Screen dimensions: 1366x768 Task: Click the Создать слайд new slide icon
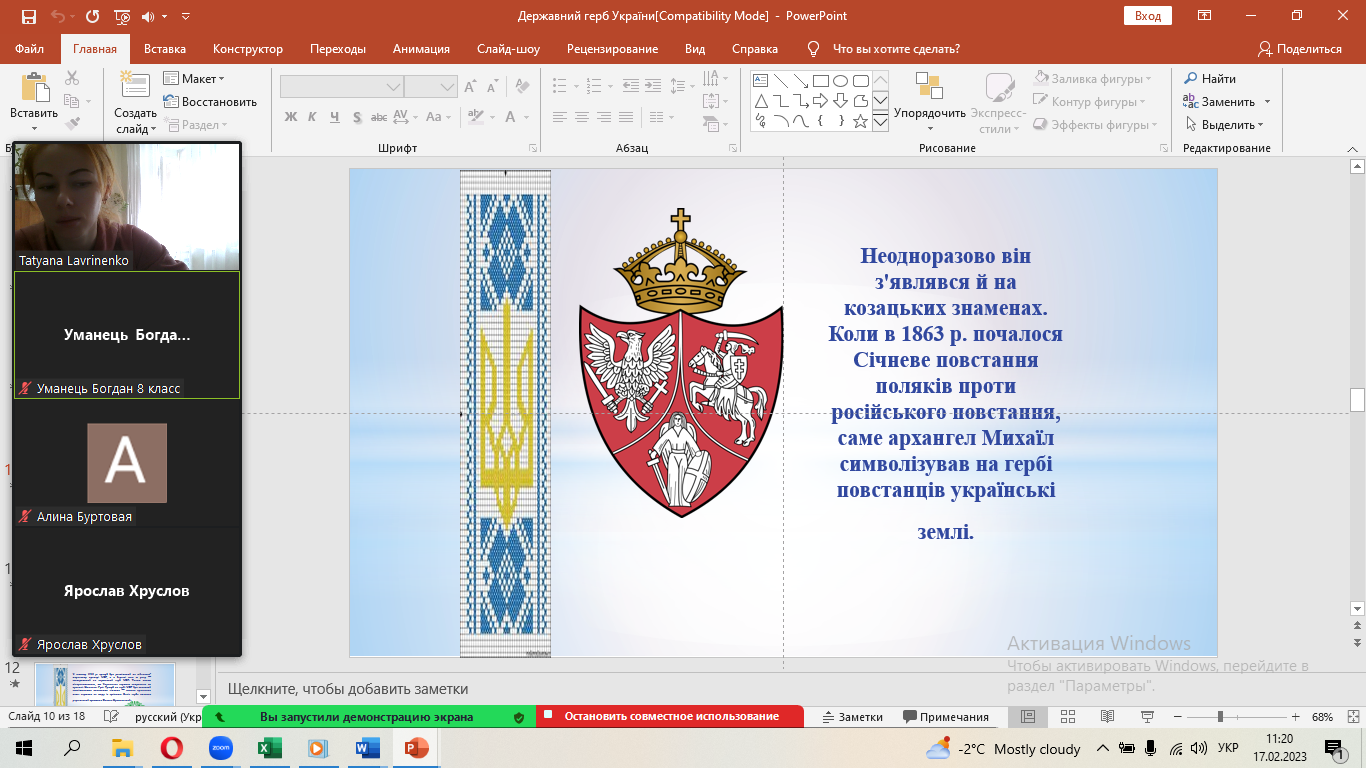[135, 86]
